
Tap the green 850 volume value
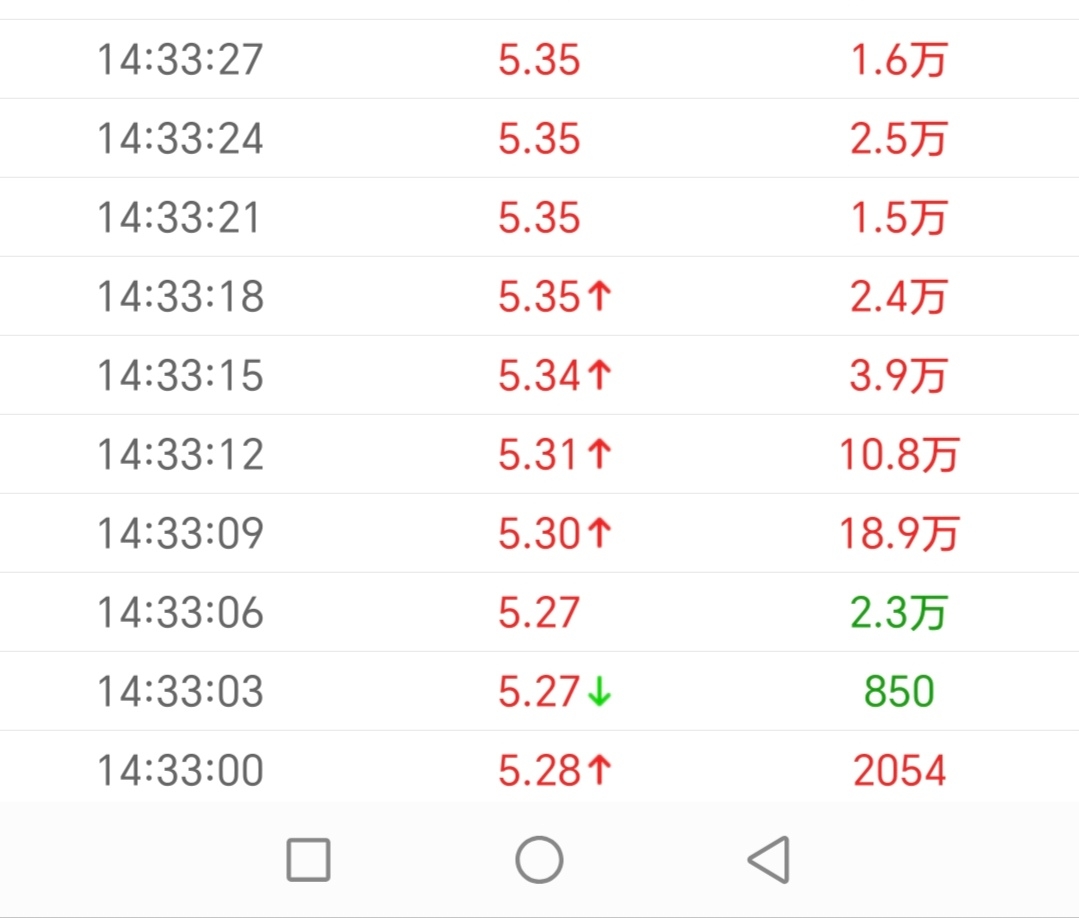point(899,691)
